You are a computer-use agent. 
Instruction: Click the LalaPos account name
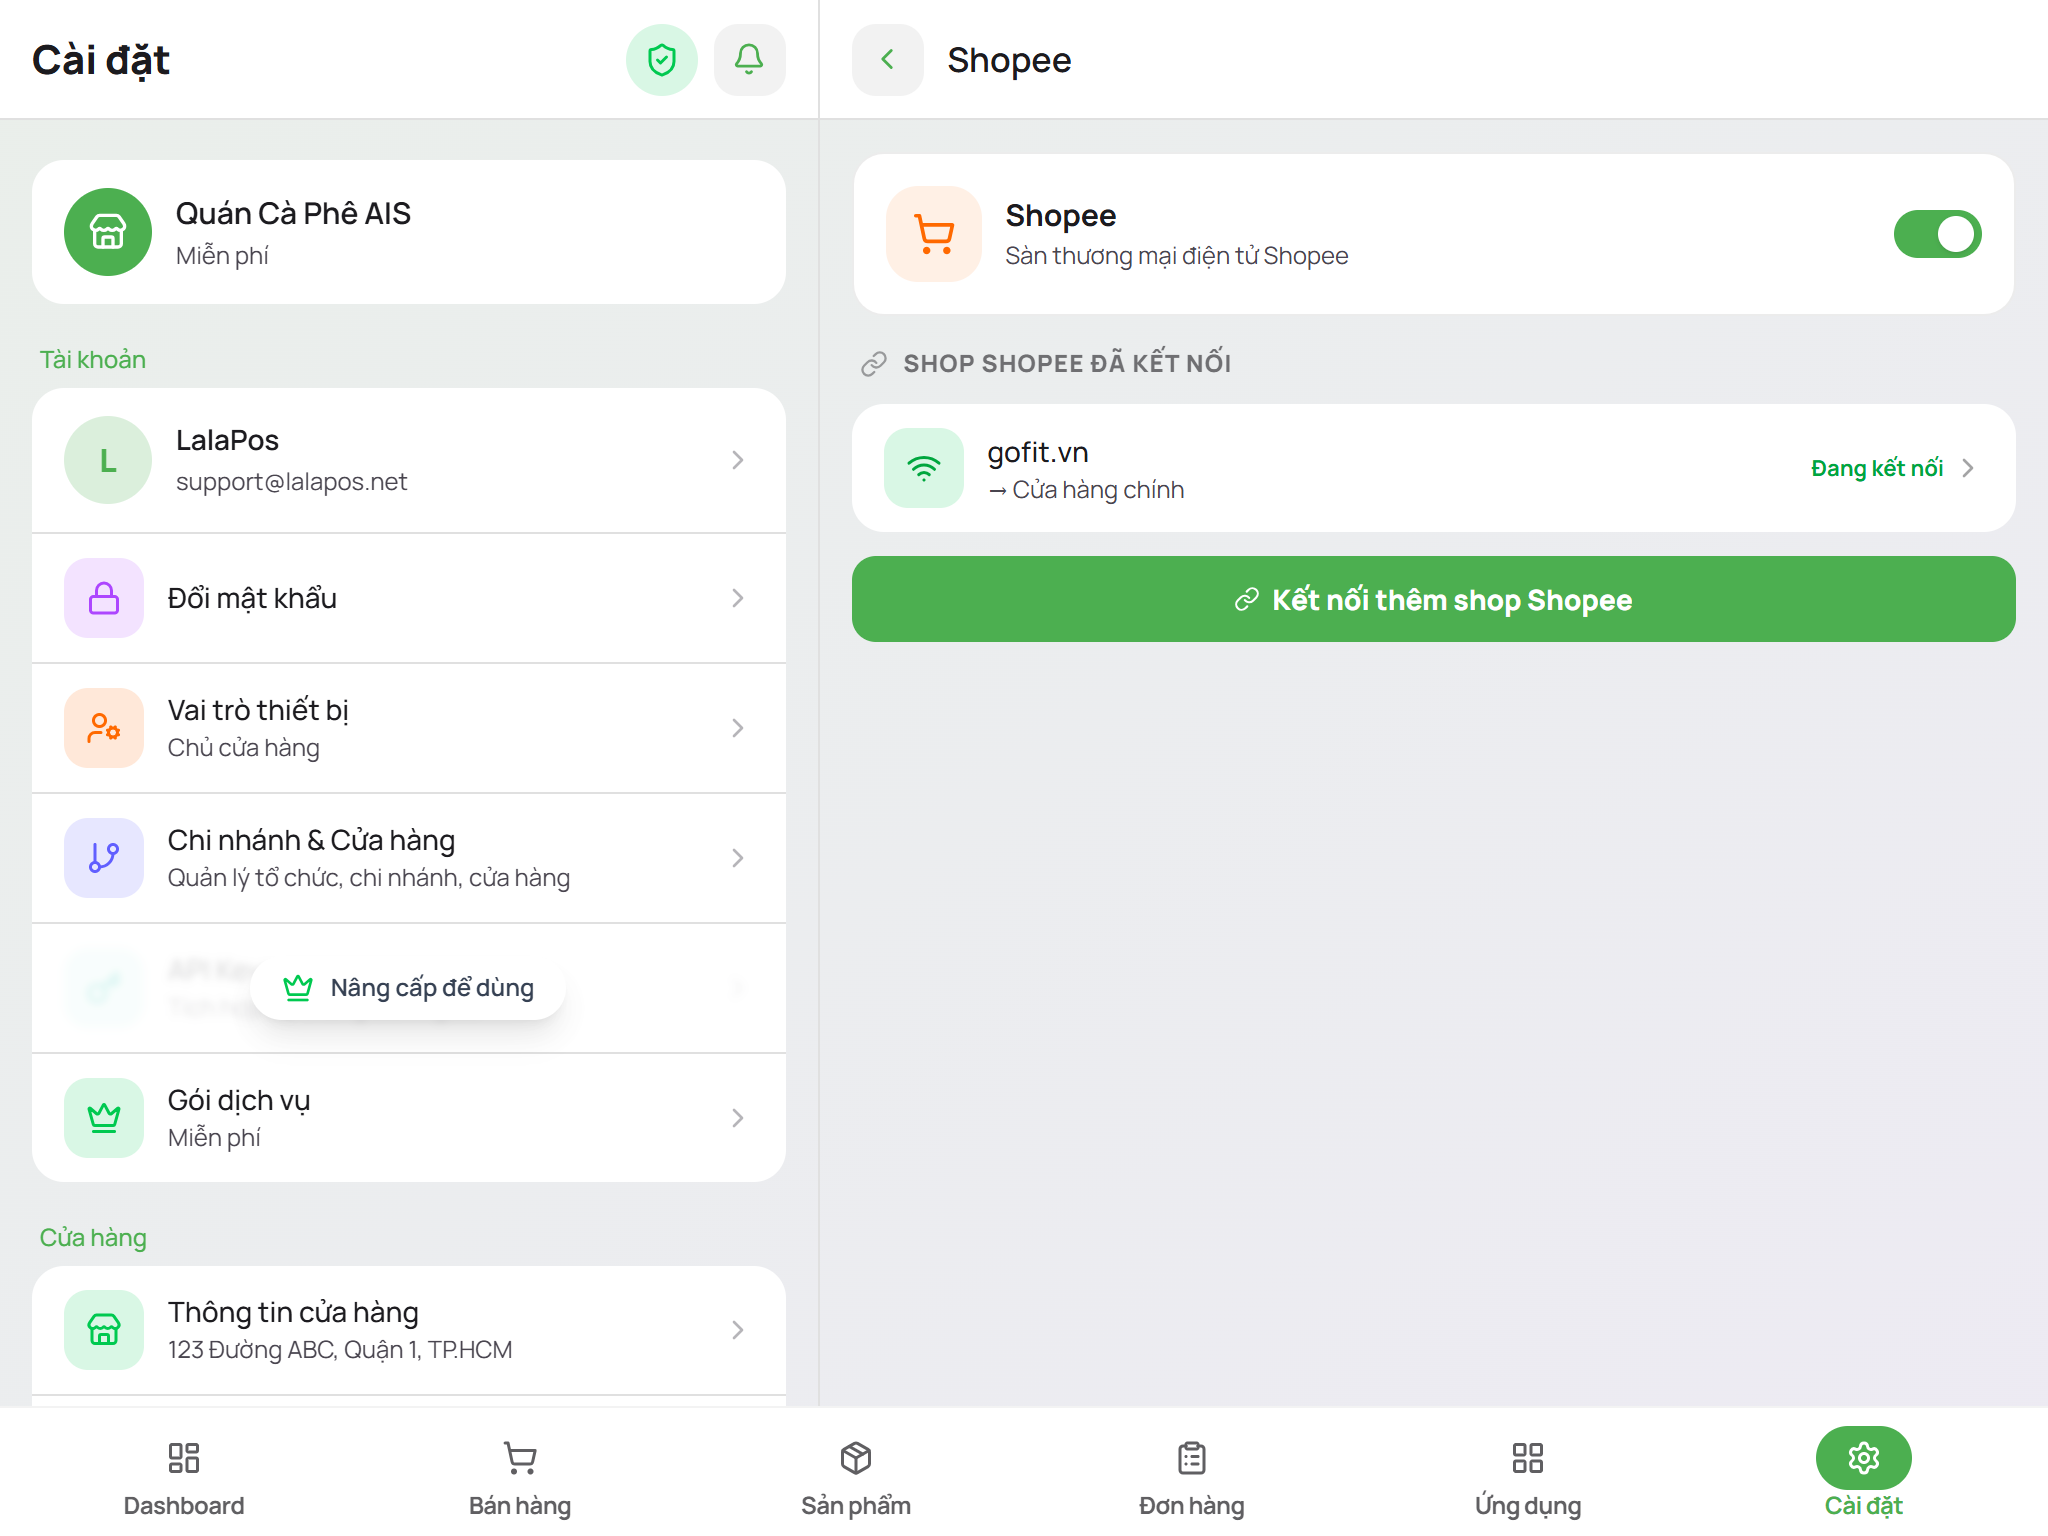point(227,441)
